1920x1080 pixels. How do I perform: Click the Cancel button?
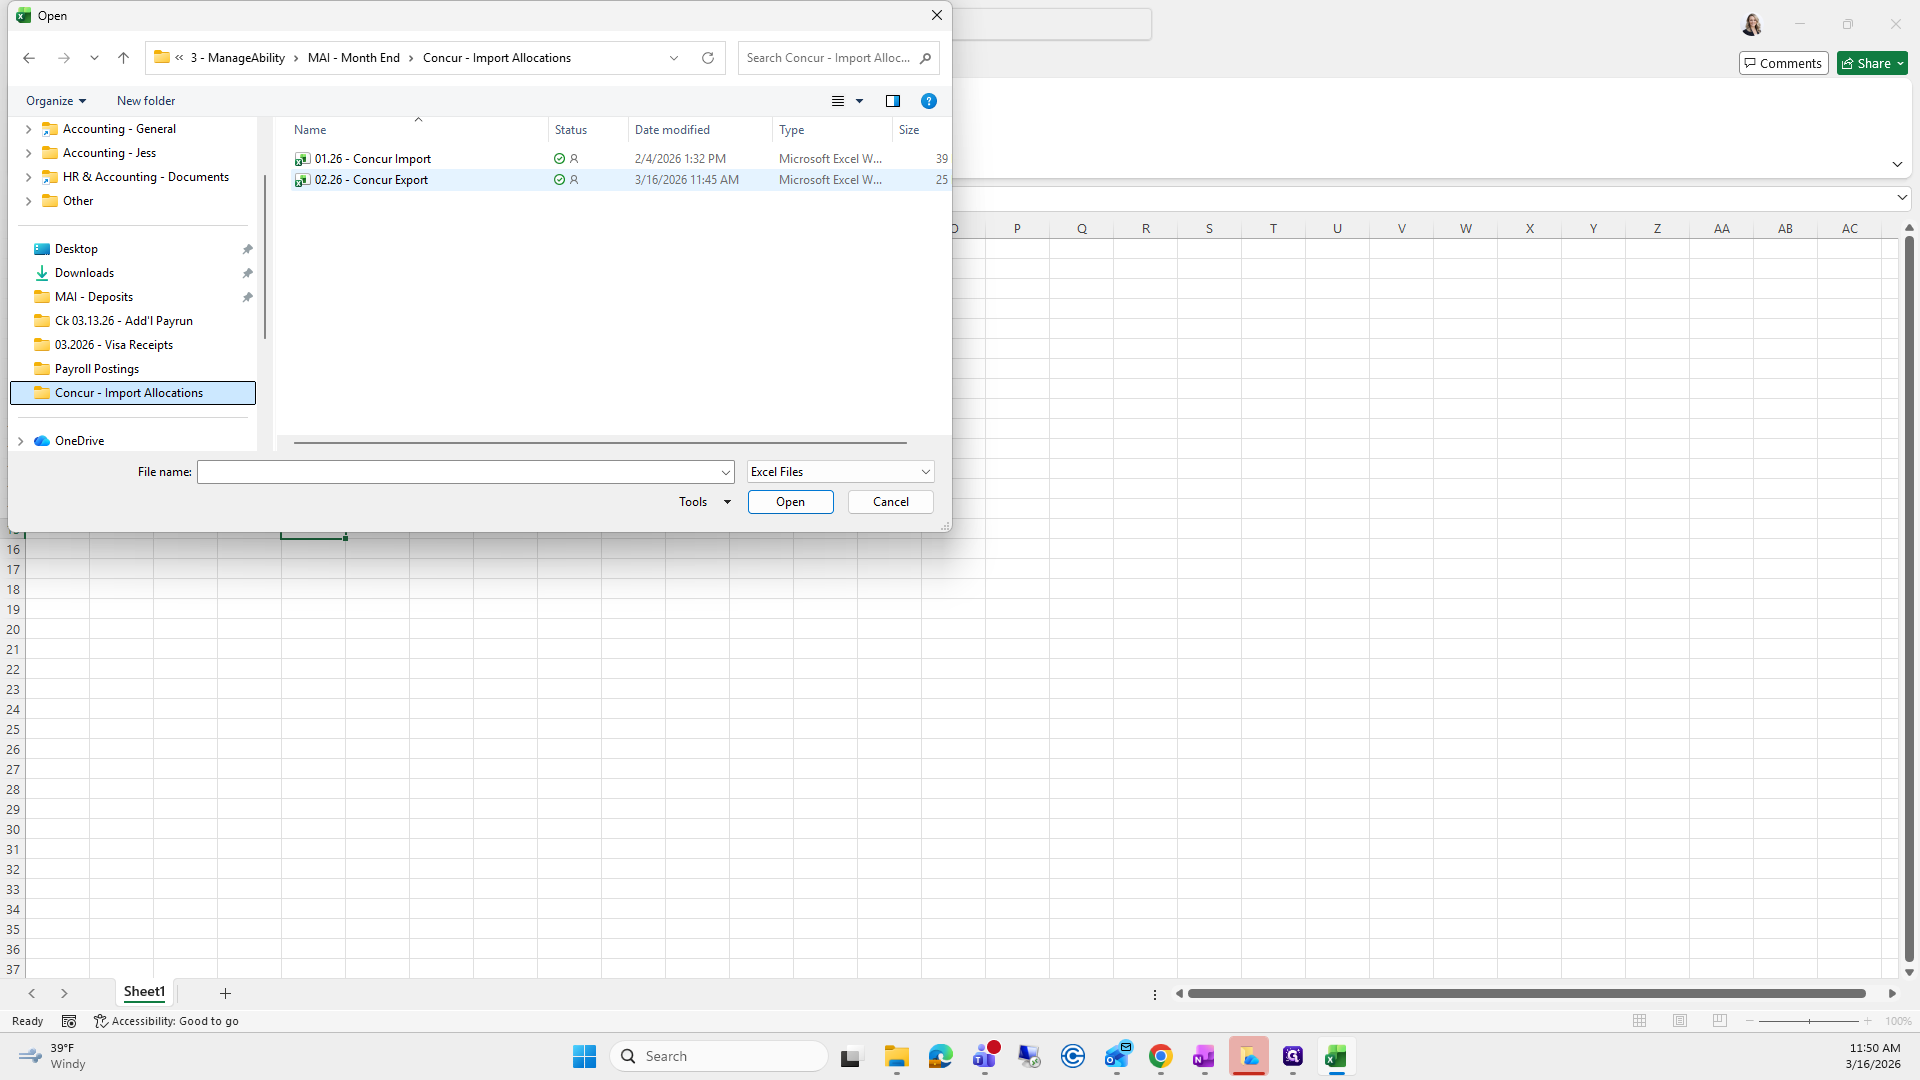[x=890, y=502]
